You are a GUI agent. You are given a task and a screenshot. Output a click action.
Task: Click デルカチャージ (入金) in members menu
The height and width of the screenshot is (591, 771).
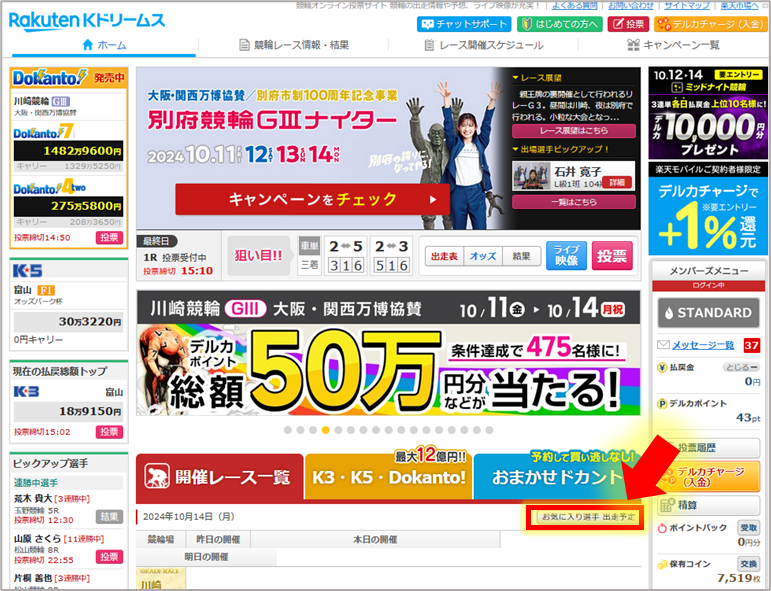coord(709,476)
